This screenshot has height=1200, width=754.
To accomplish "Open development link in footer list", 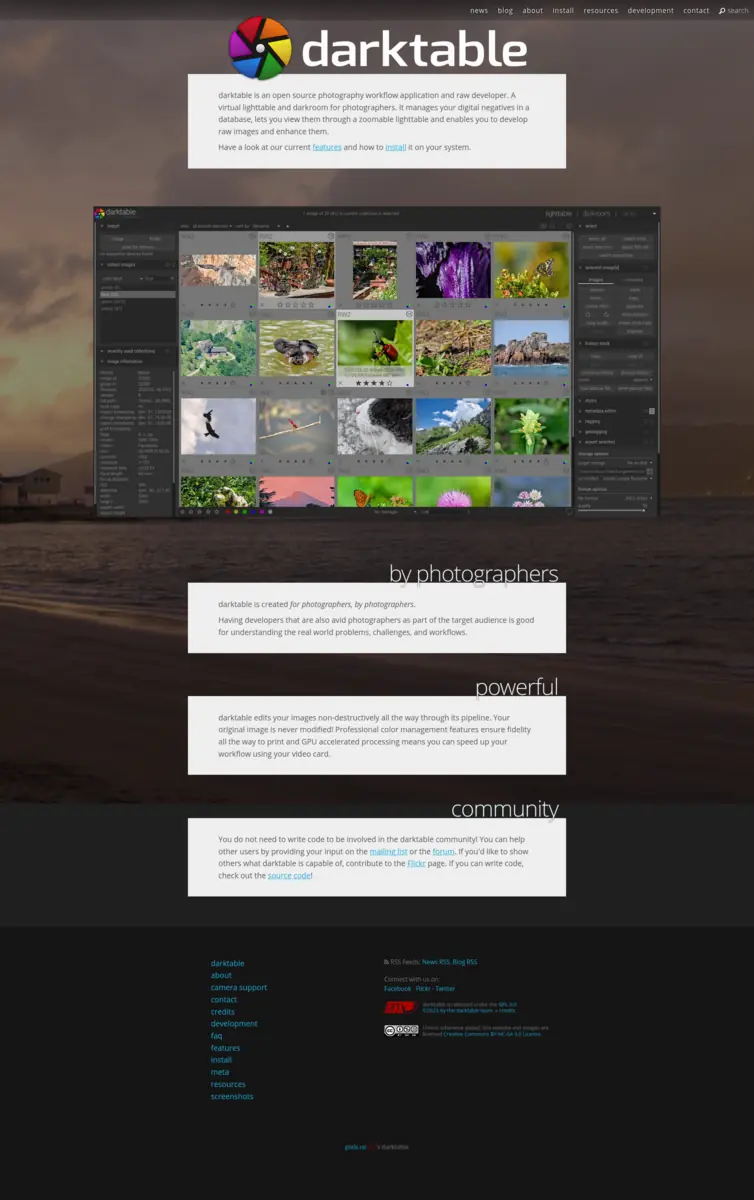I will (234, 1023).
